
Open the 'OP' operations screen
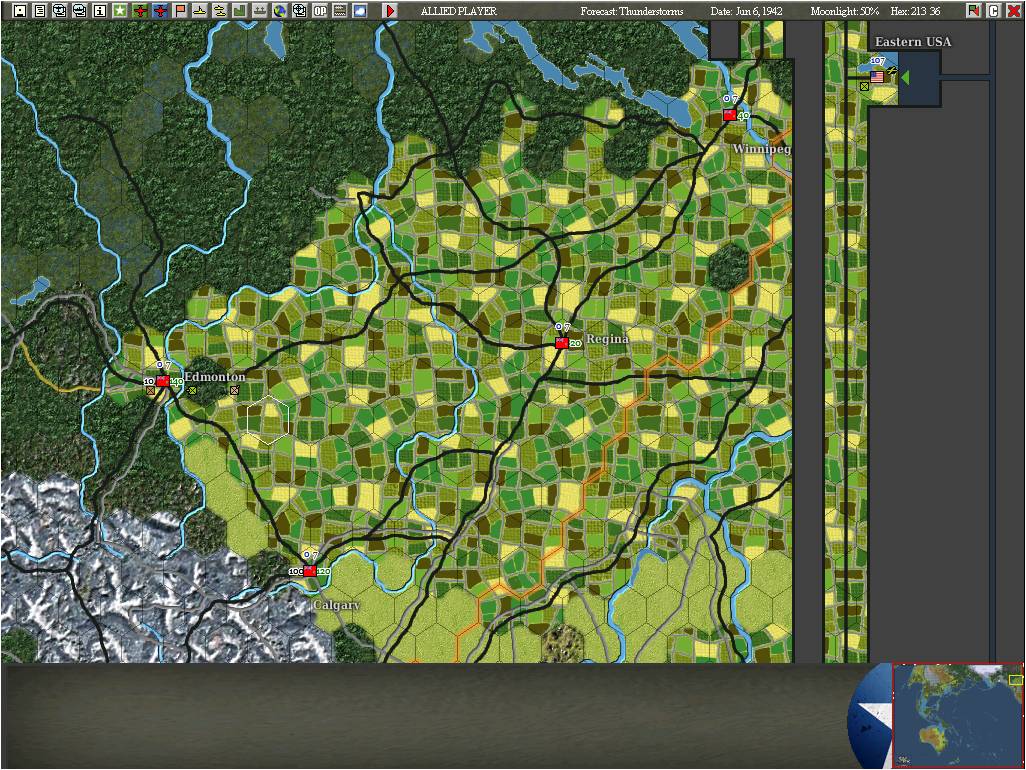tap(320, 10)
